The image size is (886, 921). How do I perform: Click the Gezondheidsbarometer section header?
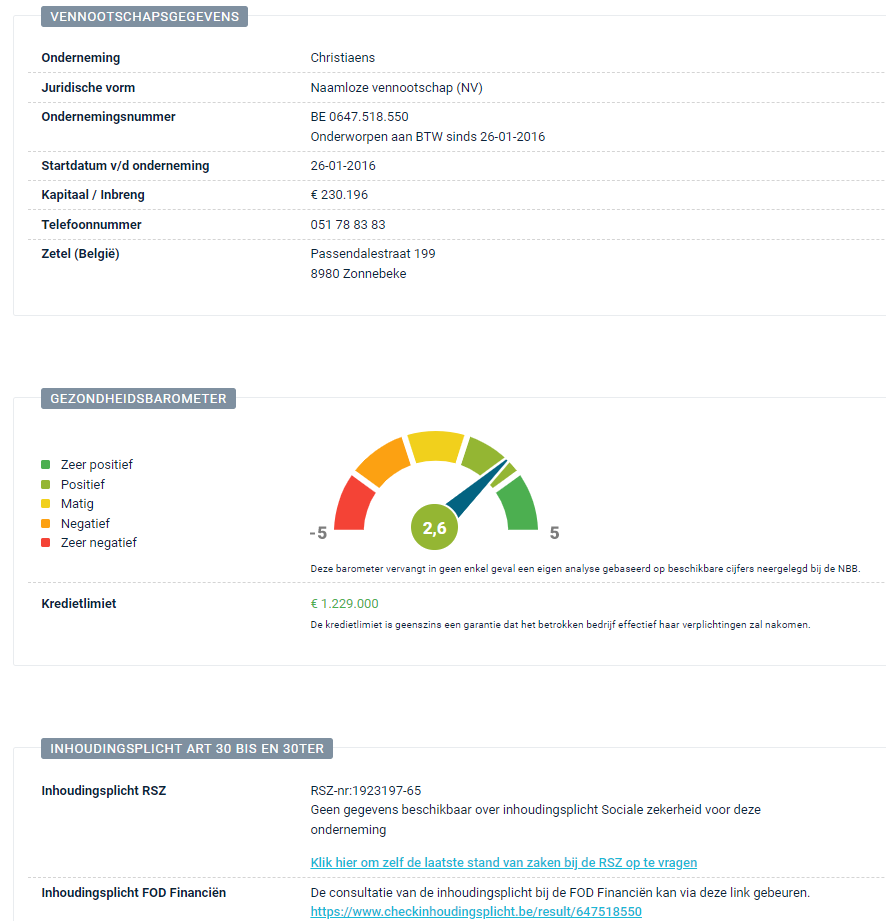(138, 399)
